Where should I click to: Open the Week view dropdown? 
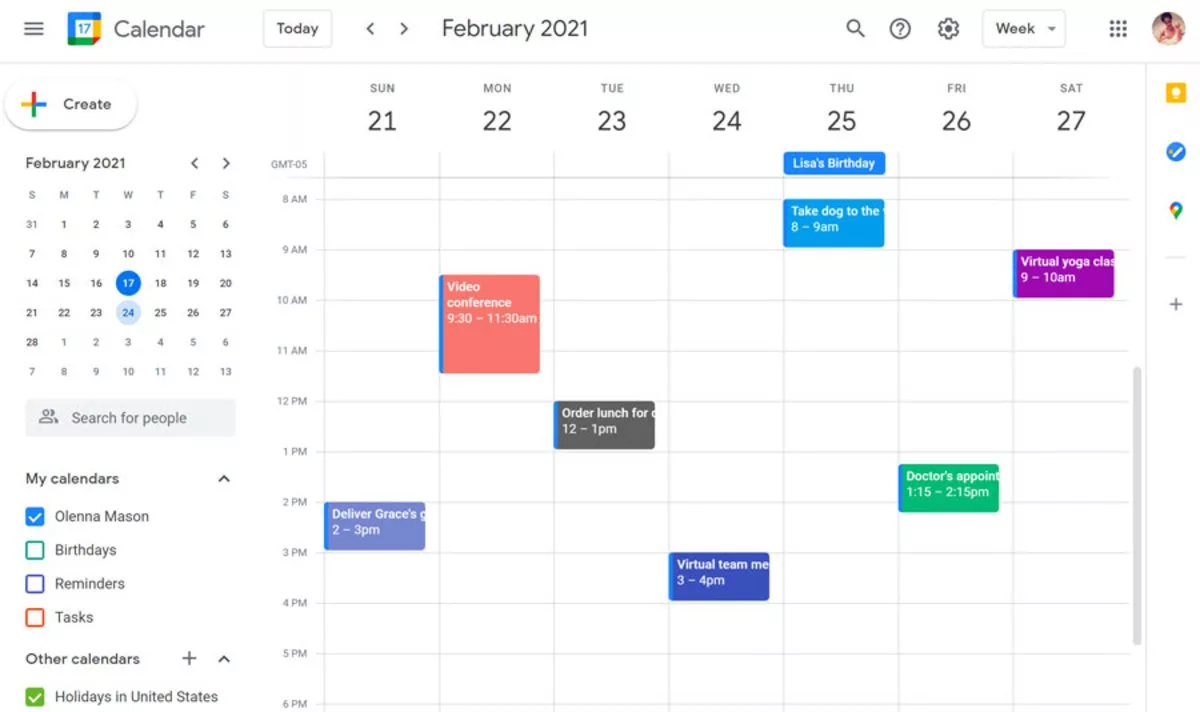(x=1023, y=29)
